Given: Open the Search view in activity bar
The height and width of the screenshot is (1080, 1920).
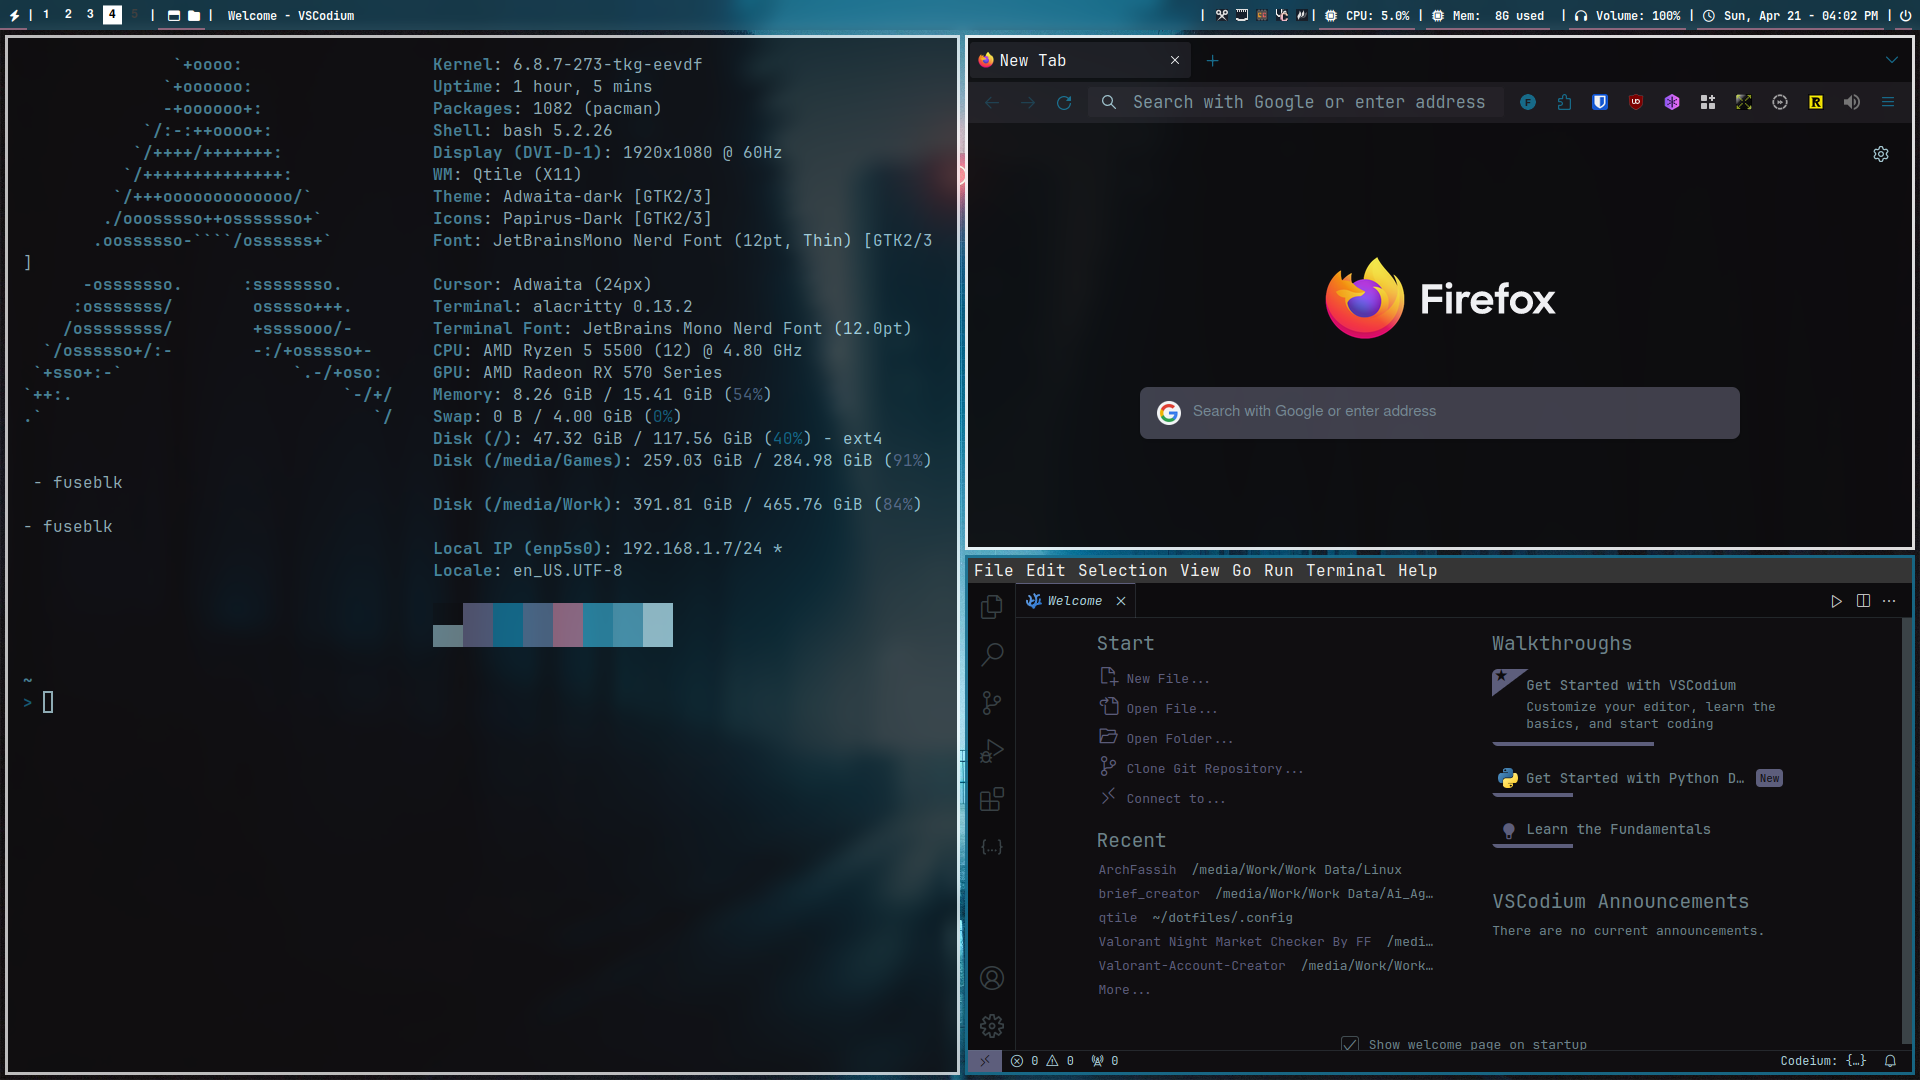Looking at the screenshot, I should [991, 655].
